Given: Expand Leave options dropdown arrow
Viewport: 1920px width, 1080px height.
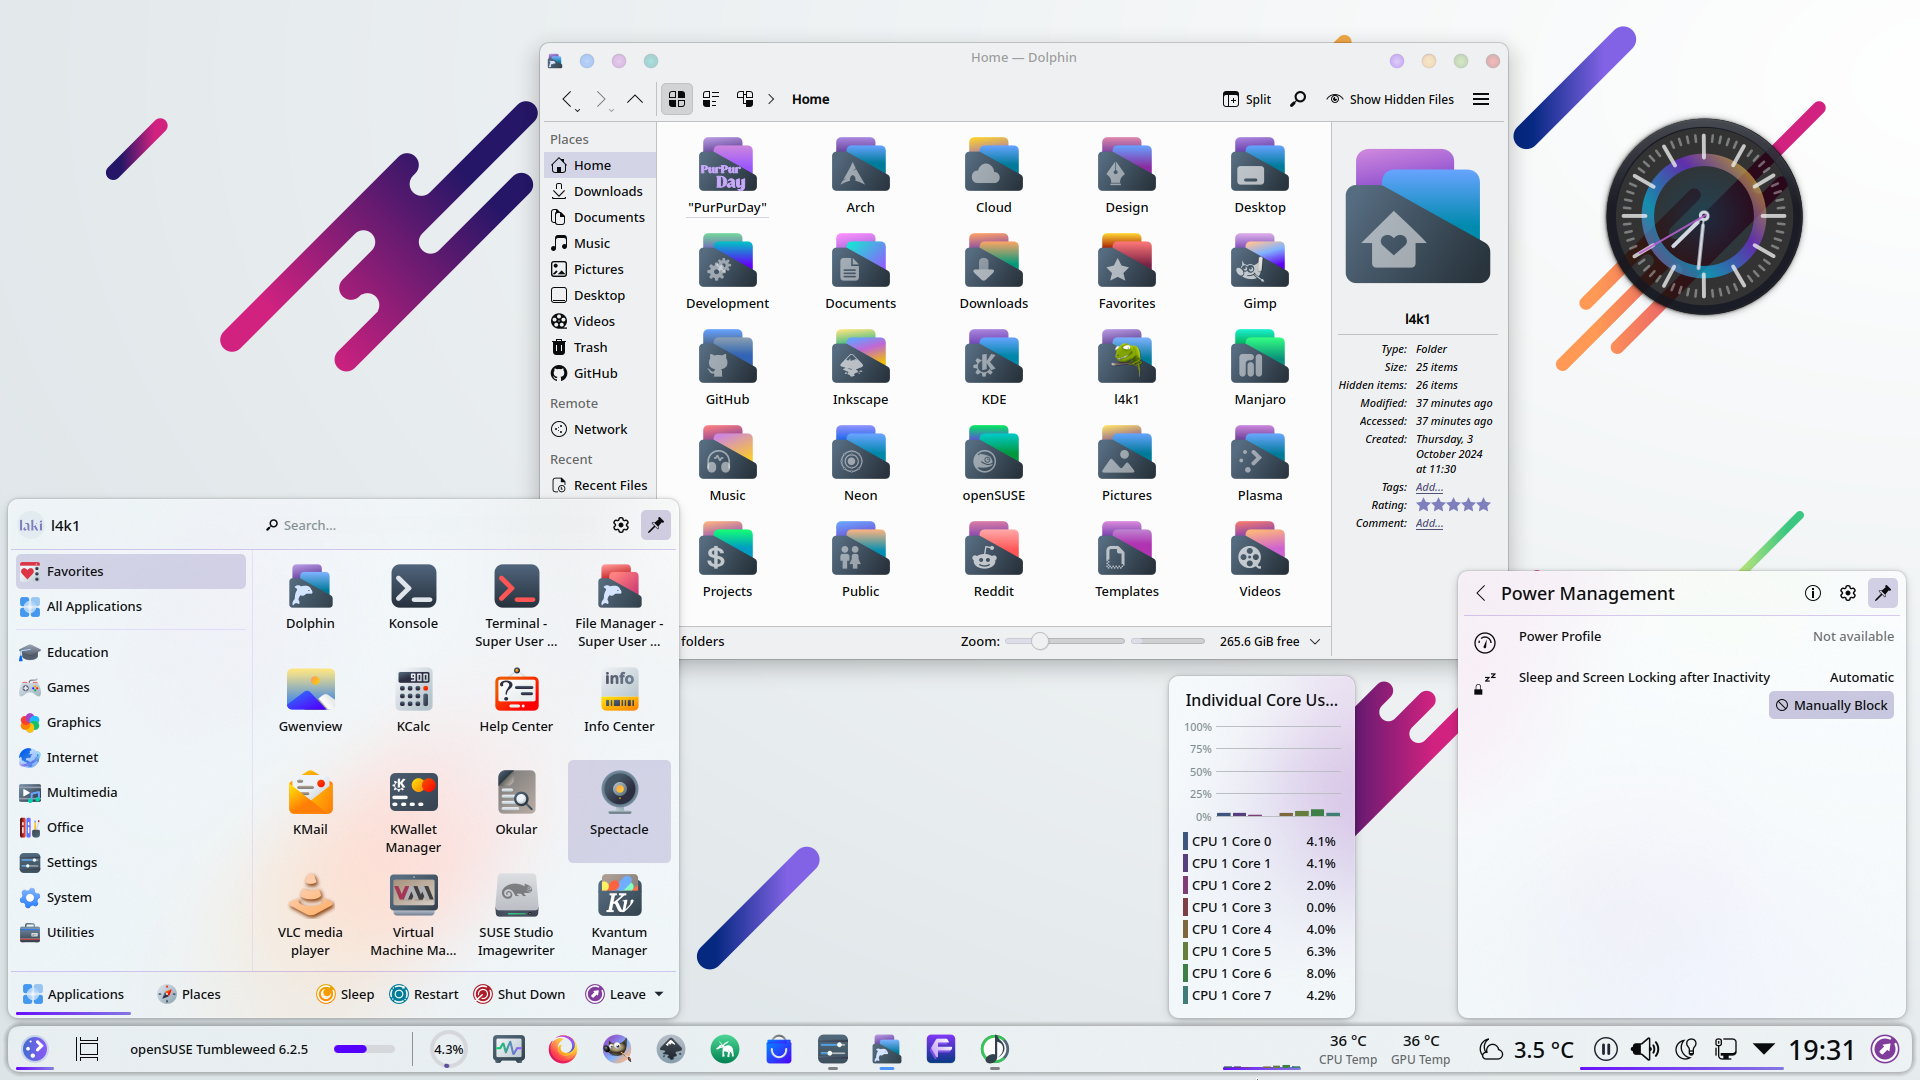Looking at the screenshot, I should pos(659,994).
